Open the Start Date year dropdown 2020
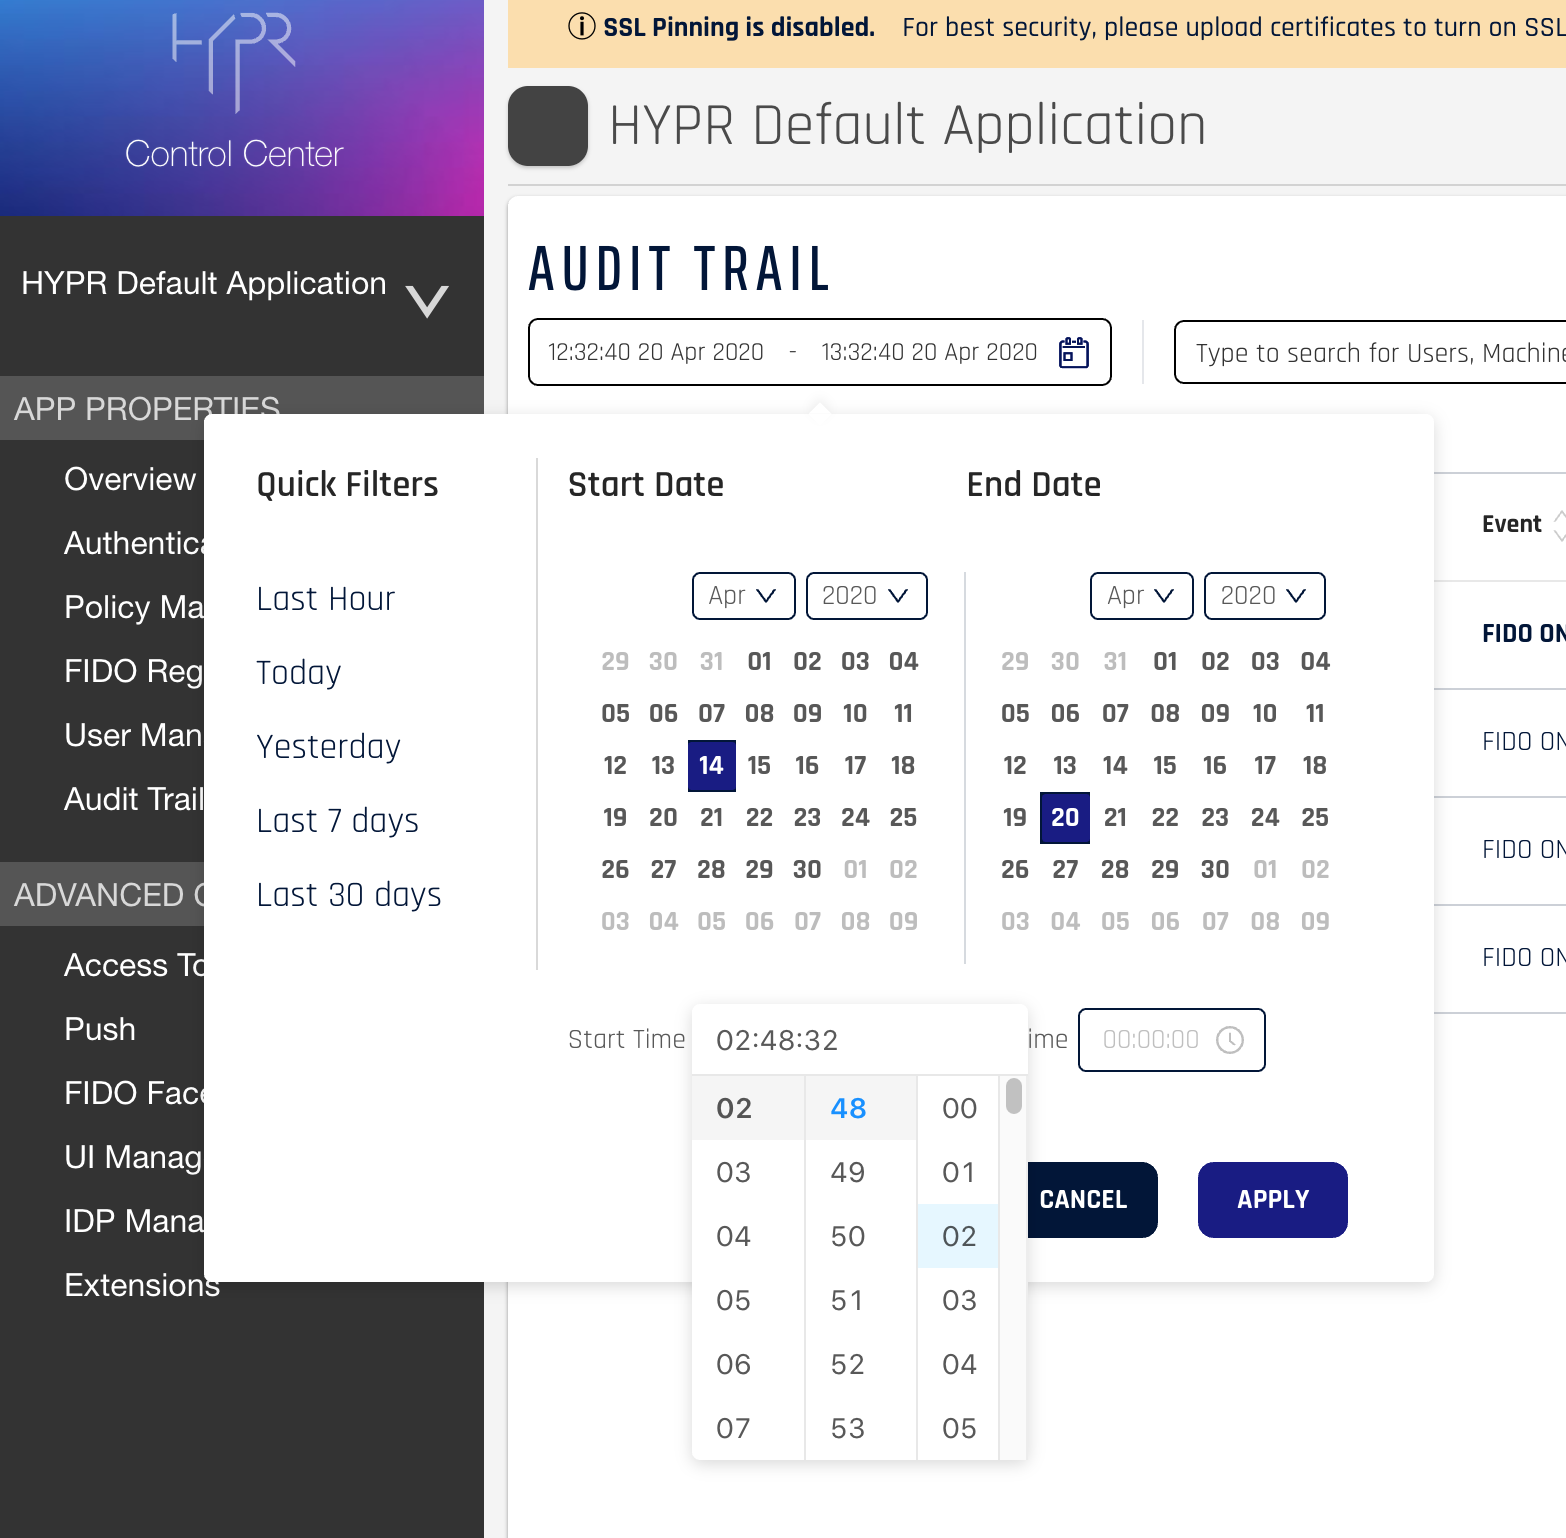The image size is (1566, 1538). point(866,596)
